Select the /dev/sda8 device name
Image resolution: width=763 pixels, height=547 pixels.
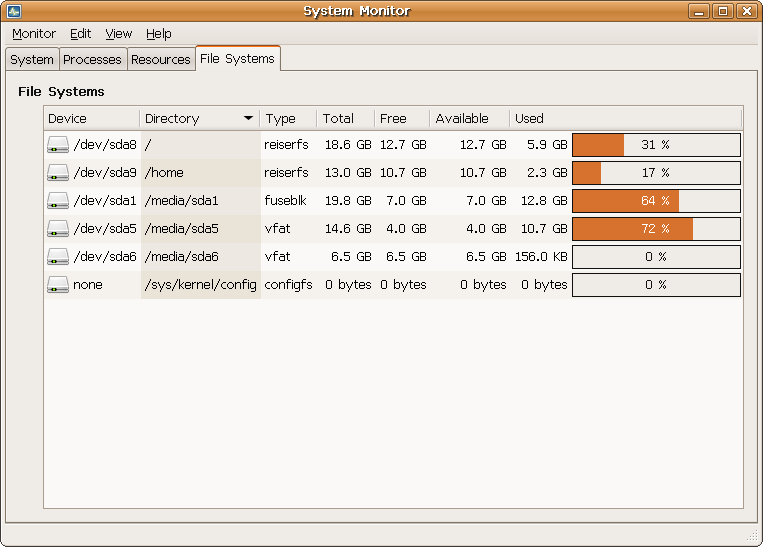pyautogui.click(x=105, y=145)
